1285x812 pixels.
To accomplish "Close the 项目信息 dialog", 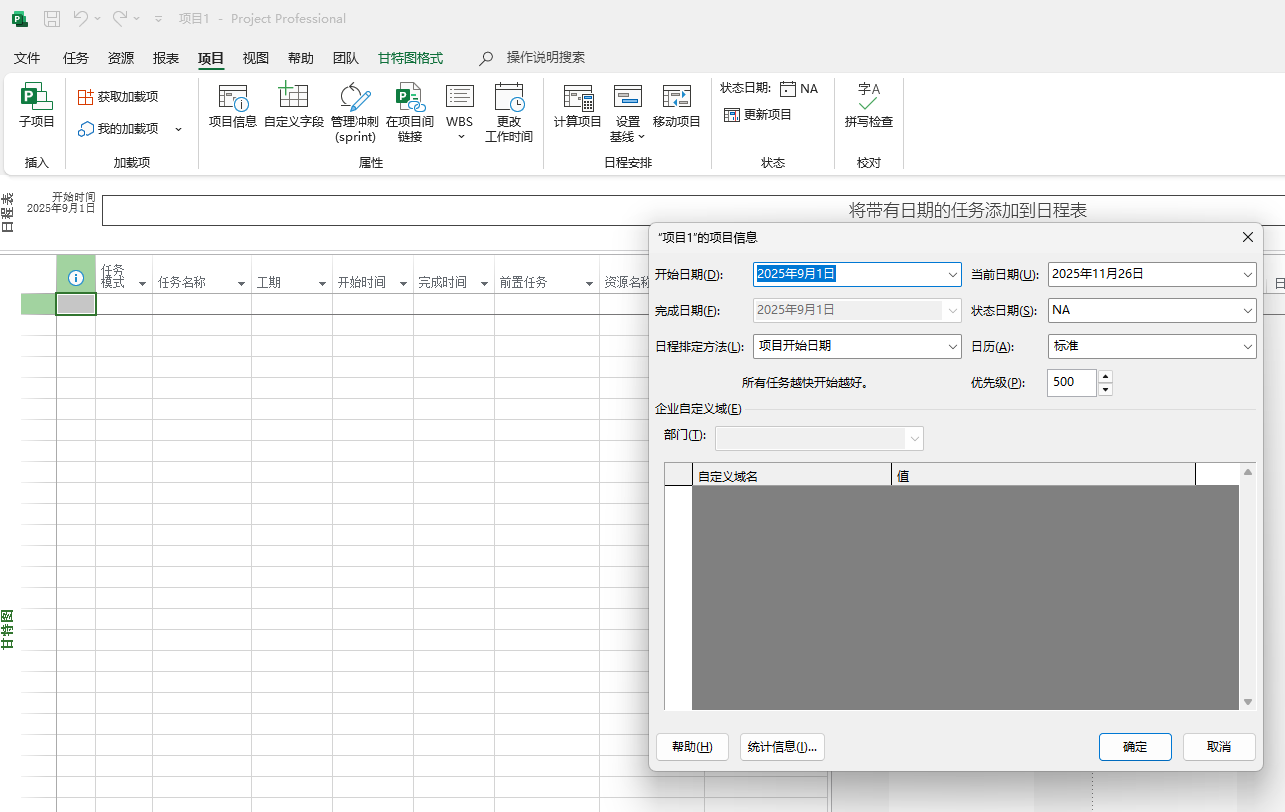I will pyautogui.click(x=1248, y=237).
